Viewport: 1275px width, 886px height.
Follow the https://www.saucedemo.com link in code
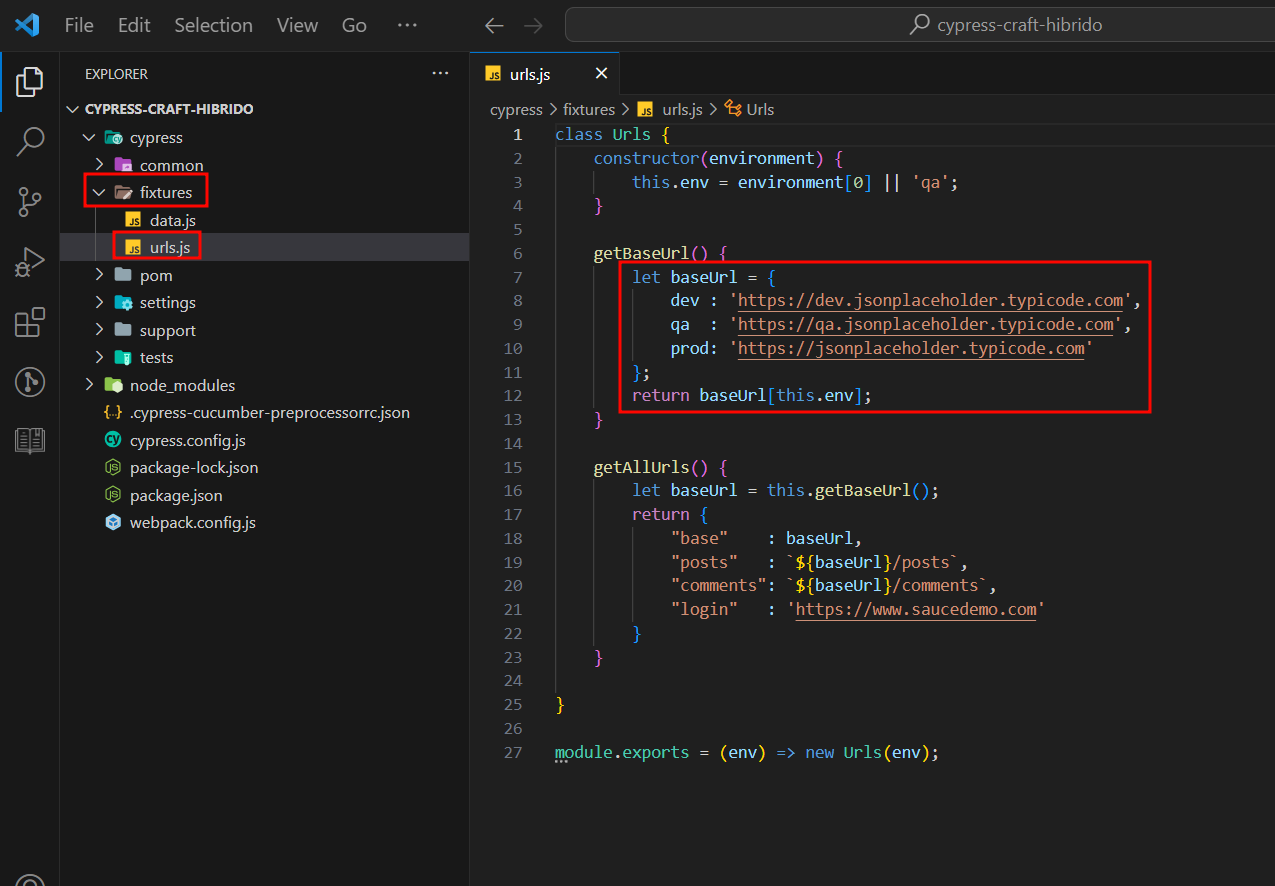pyautogui.click(x=916, y=610)
